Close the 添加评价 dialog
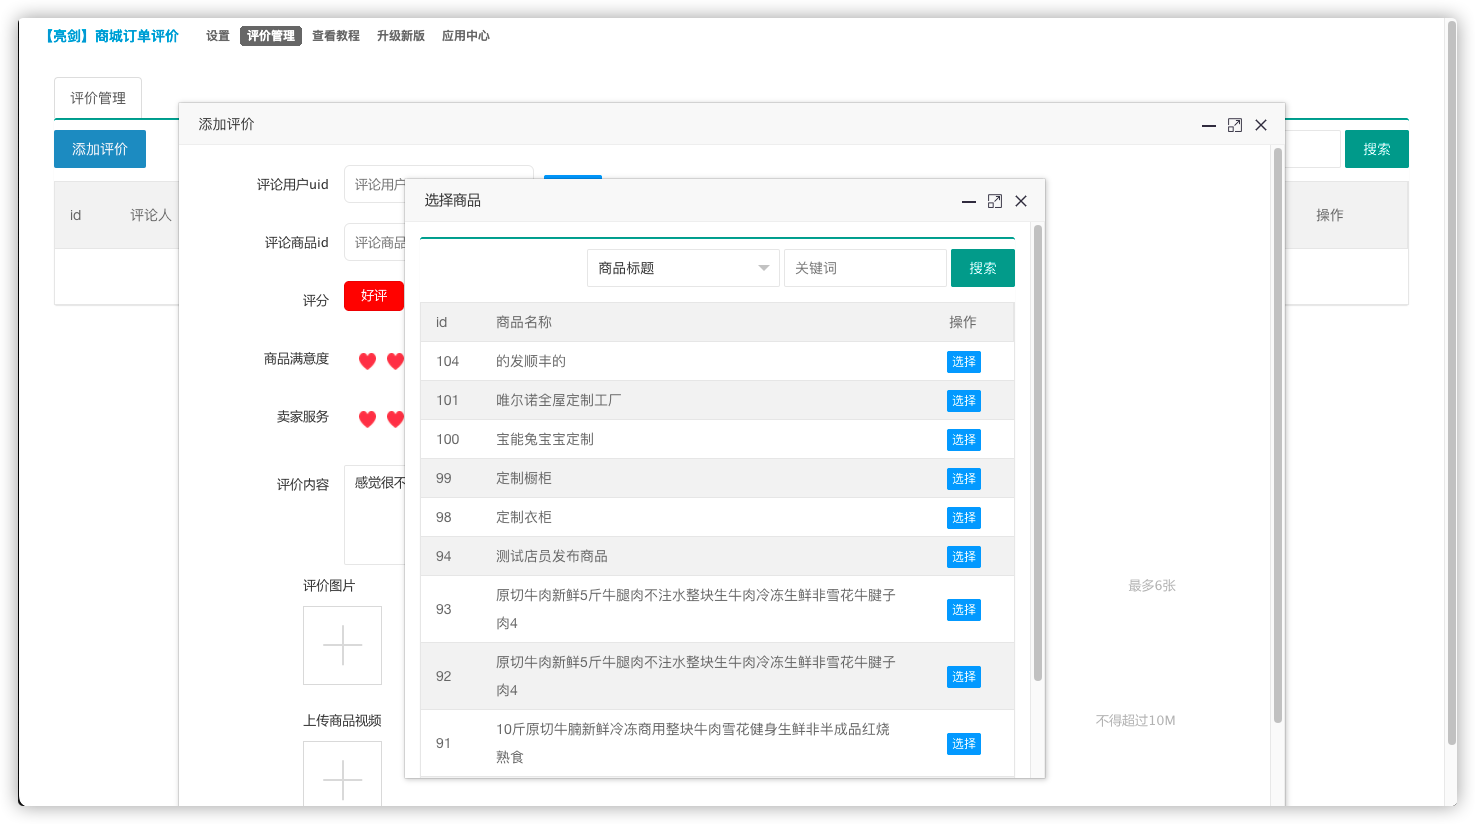This screenshot has width=1475, height=824. (1261, 125)
